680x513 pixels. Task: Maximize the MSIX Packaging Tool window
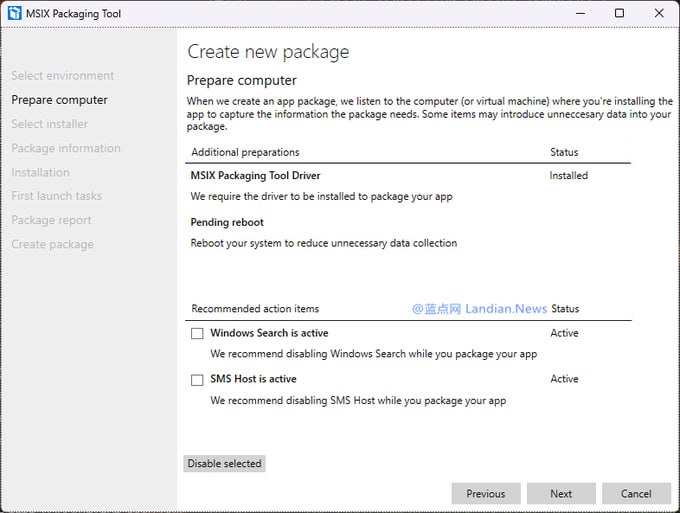[x=619, y=13]
